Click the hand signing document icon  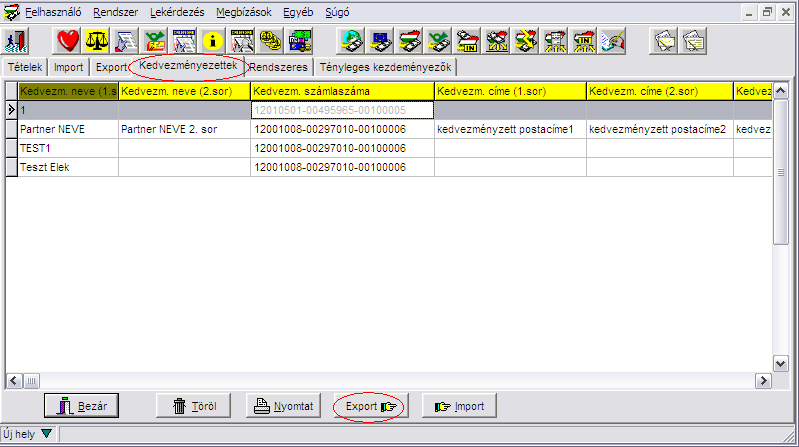pos(612,41)
